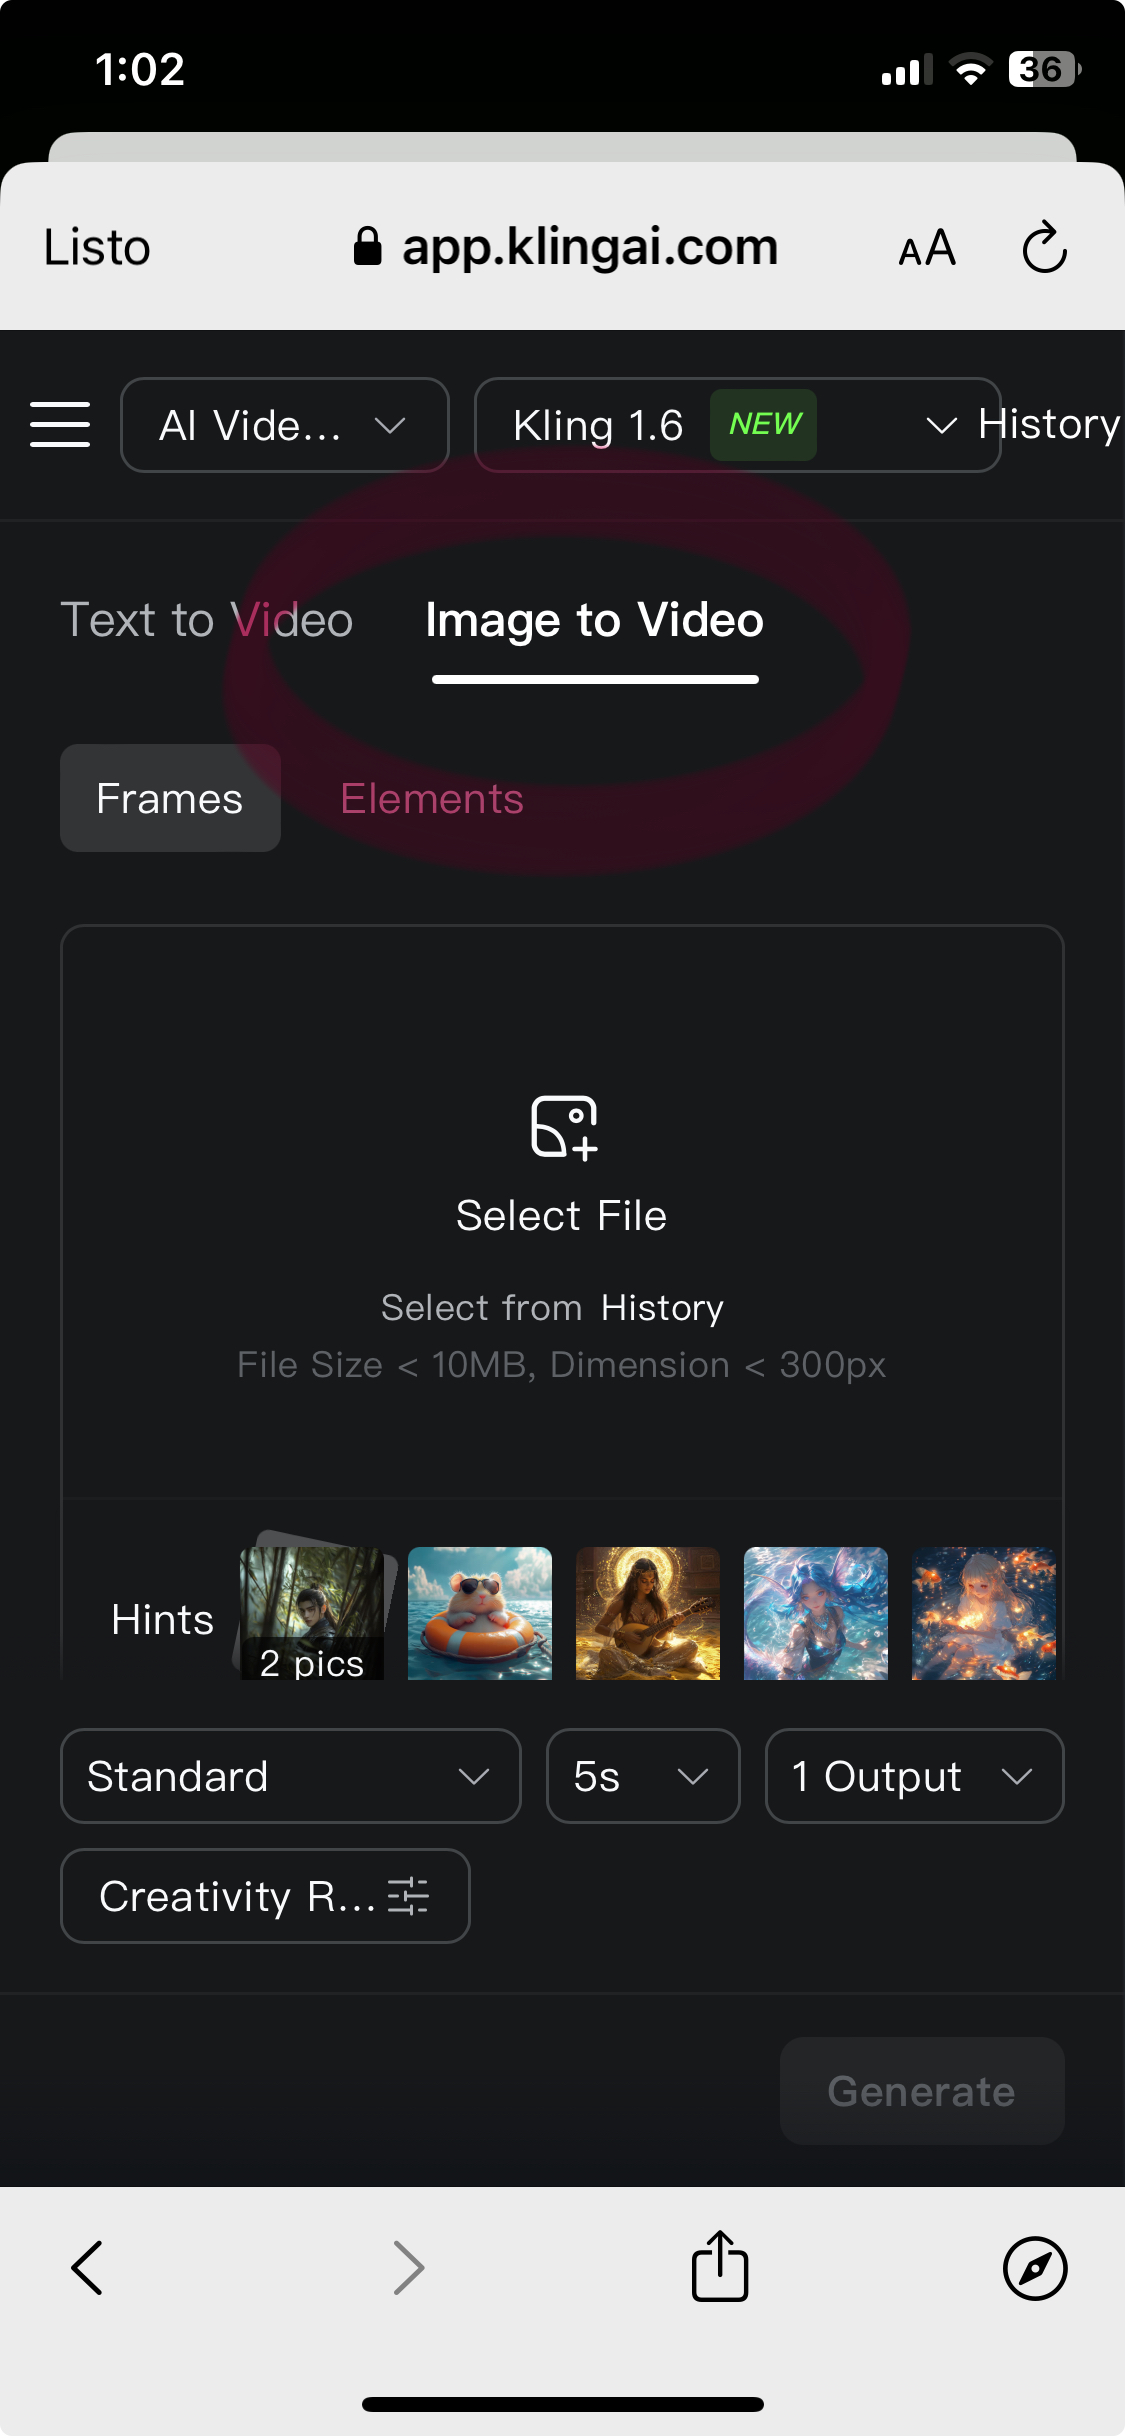The image size is (1125, 2436).
Task: Open the 5s duration dropdown
Action: pos(643,1776)
